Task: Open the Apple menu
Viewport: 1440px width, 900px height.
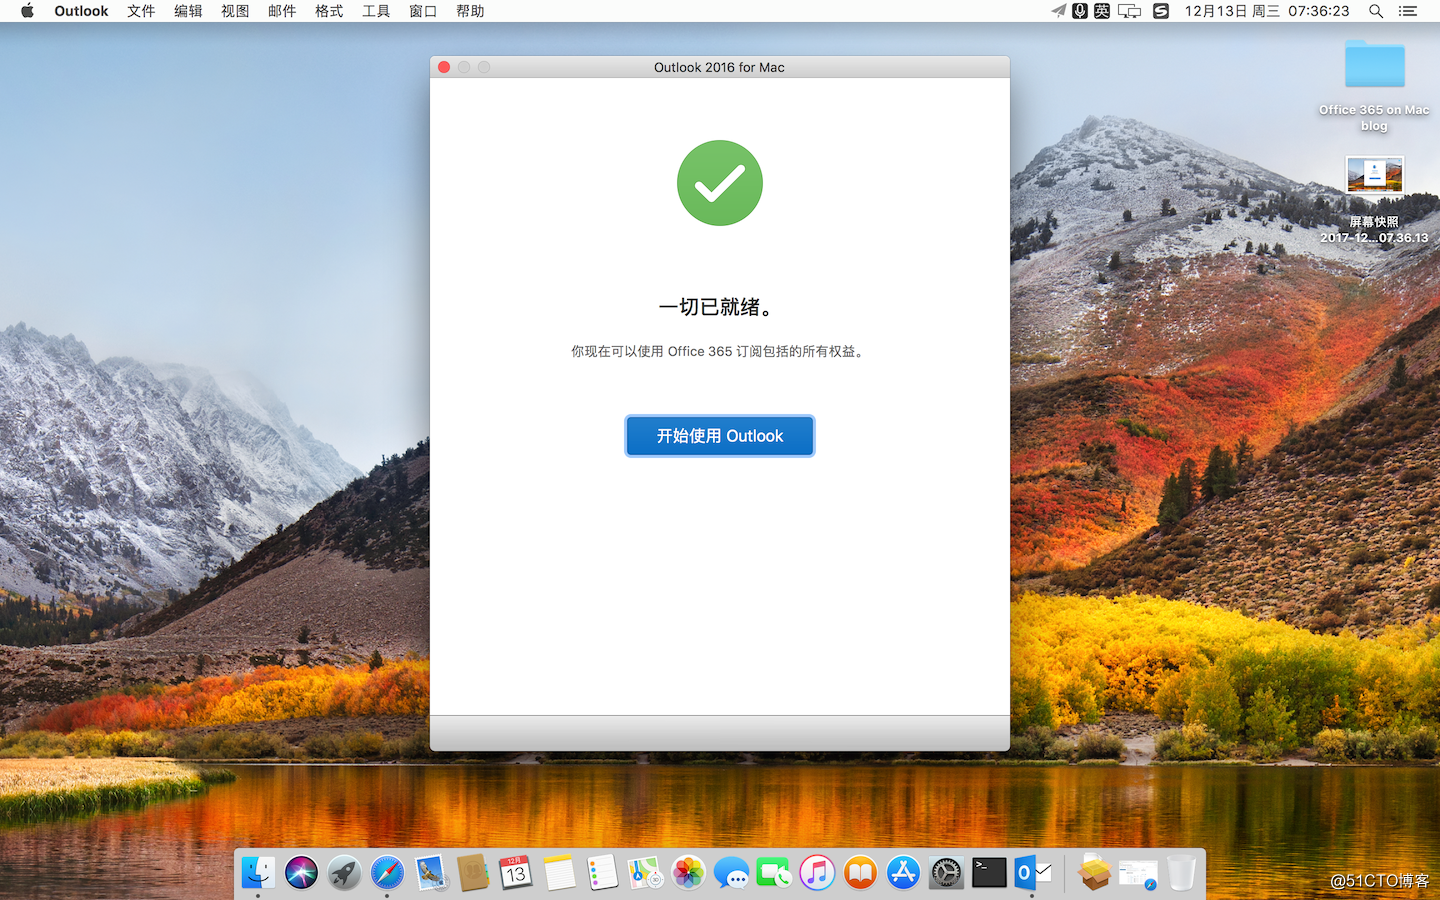Action: pyautogui.click(x=27, y=11)
